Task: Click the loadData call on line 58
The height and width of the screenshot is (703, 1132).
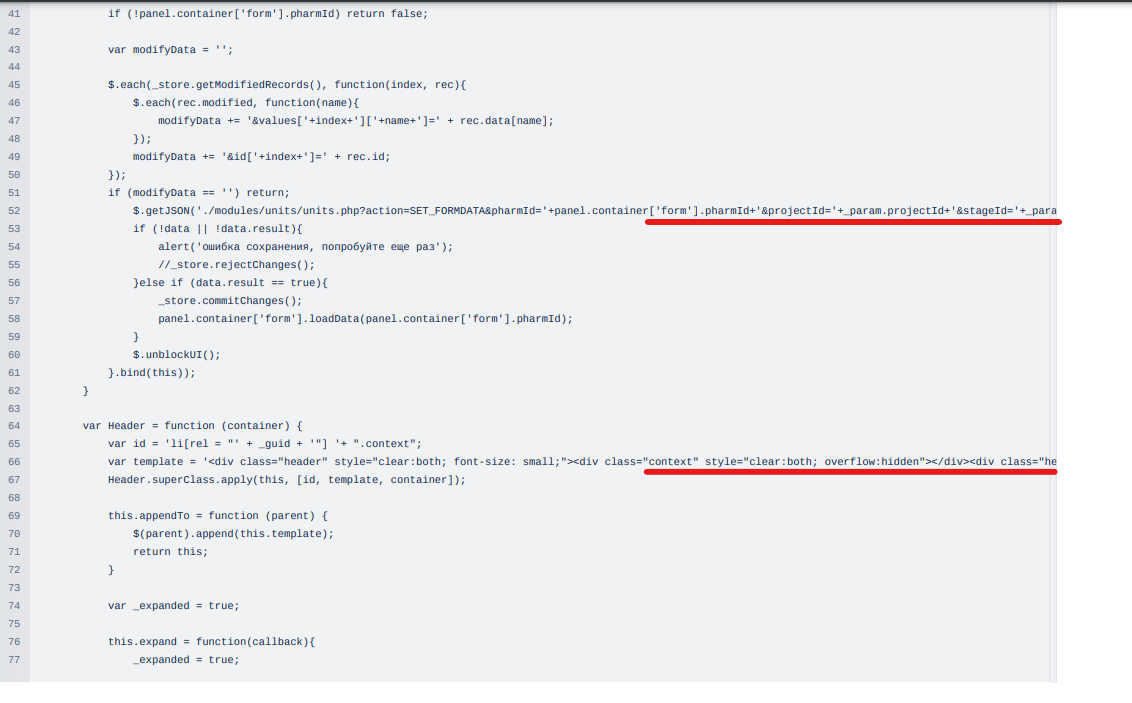Action: tap(350, 318)
